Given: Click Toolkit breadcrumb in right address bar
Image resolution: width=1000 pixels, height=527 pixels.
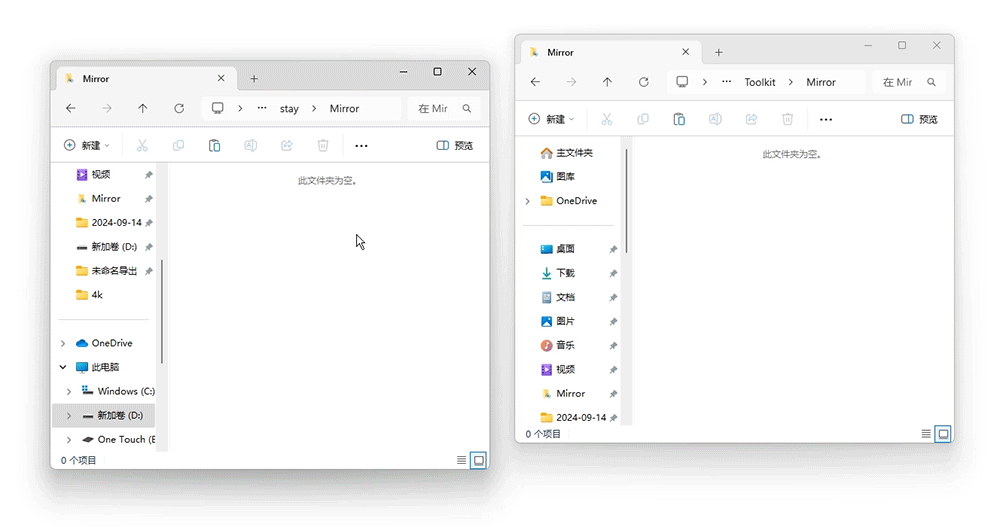Looking at the screenshot, I should (760, 82).
